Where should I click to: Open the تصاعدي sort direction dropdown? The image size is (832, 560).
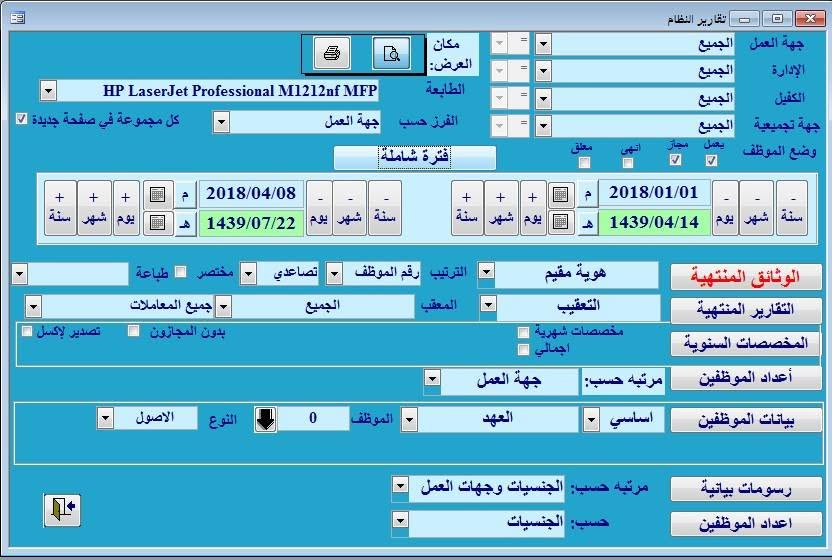(x=248, y=274)
